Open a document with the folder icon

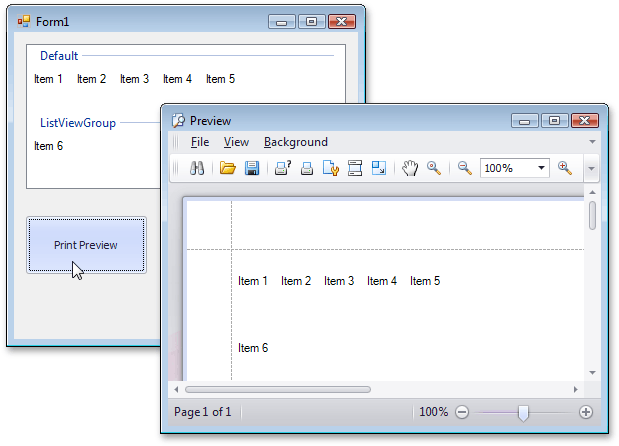(227, 168)
